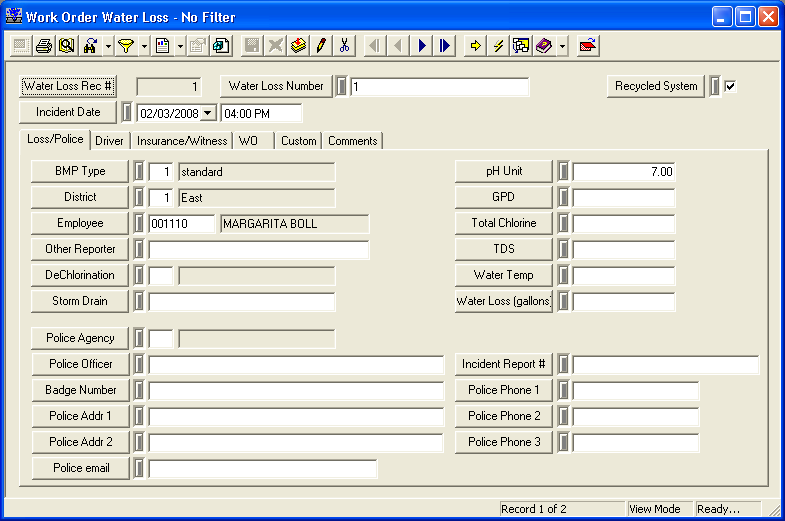Click the grayed X delete icon
Image resolution: width=785 pixels, height=521 pixels.
coord(275,46)
